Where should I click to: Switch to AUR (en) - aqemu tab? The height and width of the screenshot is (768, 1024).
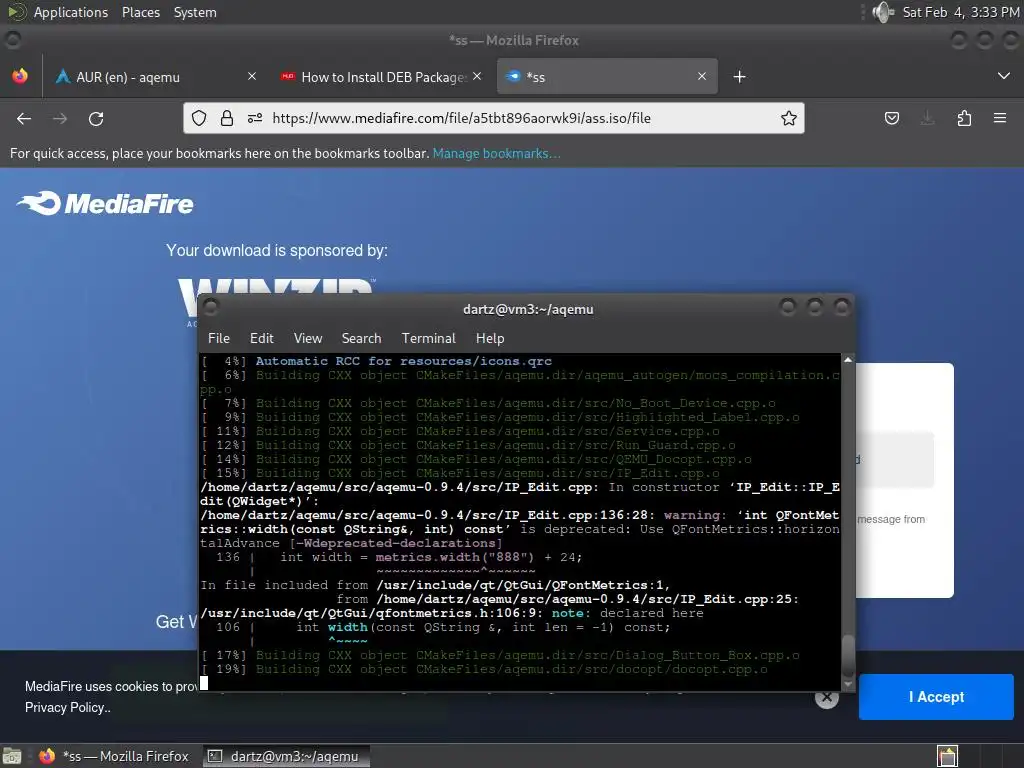[157, 76]
